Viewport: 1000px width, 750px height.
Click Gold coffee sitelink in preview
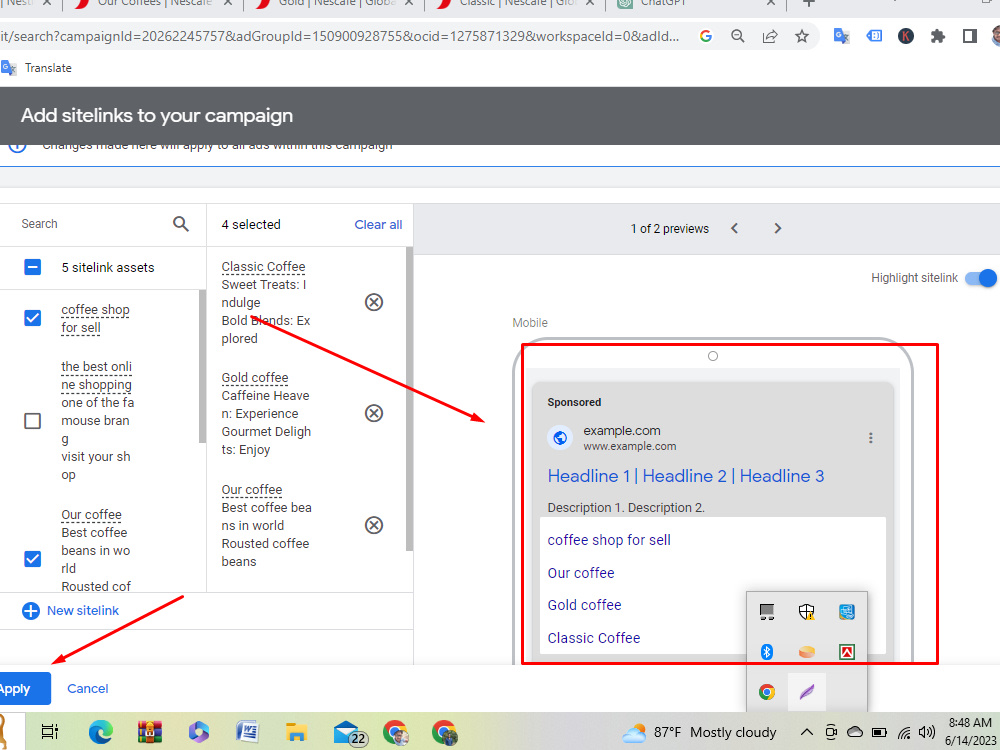[x=584, y=605]
